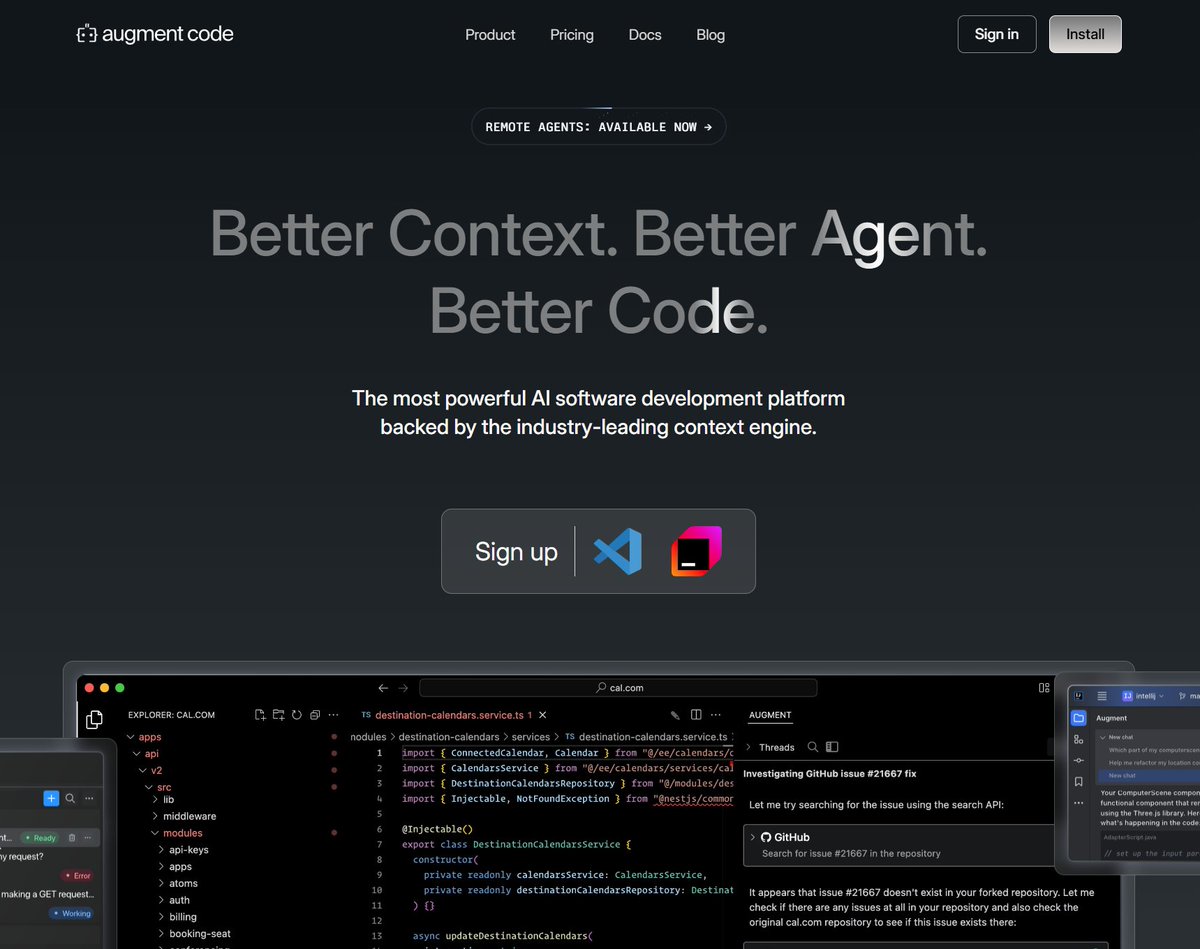Screen dimensions: 1200x949
Task: Open the Docs link
Action: click(x=645, y=35)
